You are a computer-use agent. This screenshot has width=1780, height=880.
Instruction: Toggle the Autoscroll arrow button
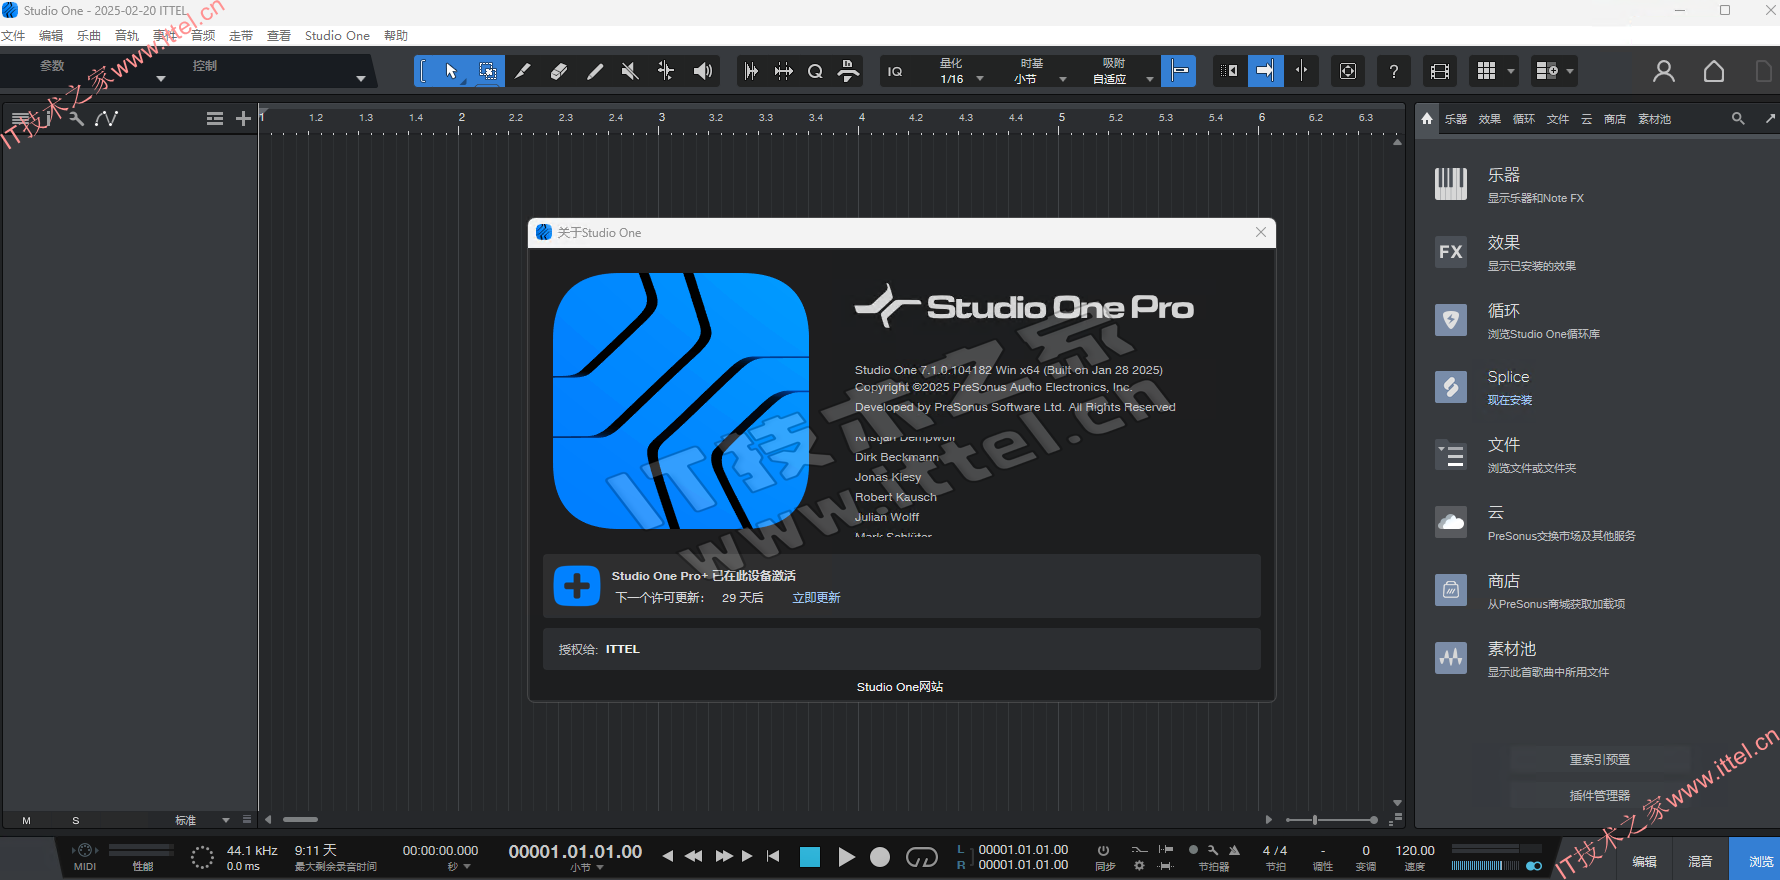point(1265,71)
